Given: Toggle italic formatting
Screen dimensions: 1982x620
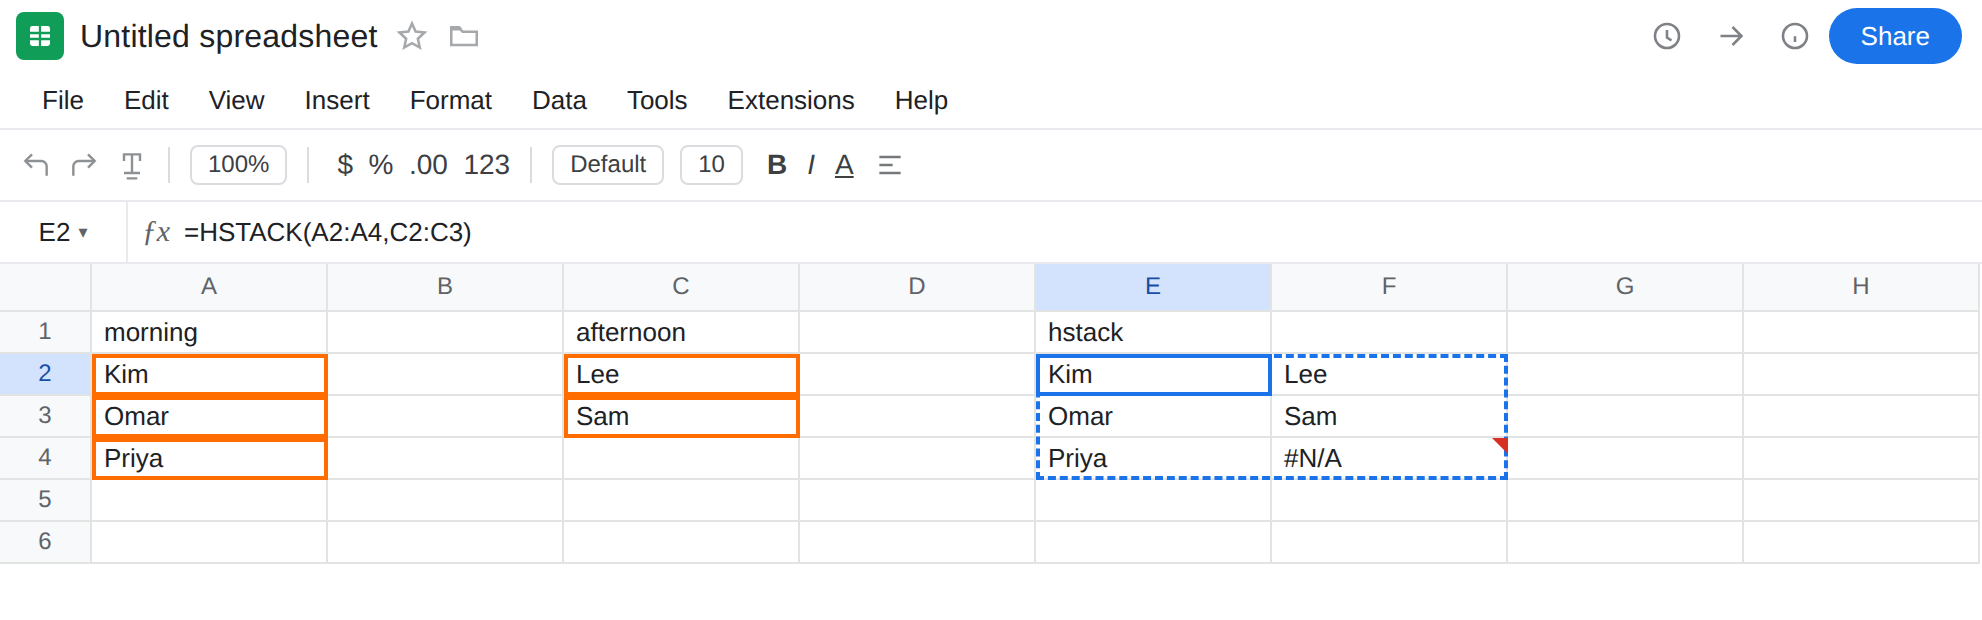Looking at the screenshot, I should pyautogui.click(x=811, y=164).
